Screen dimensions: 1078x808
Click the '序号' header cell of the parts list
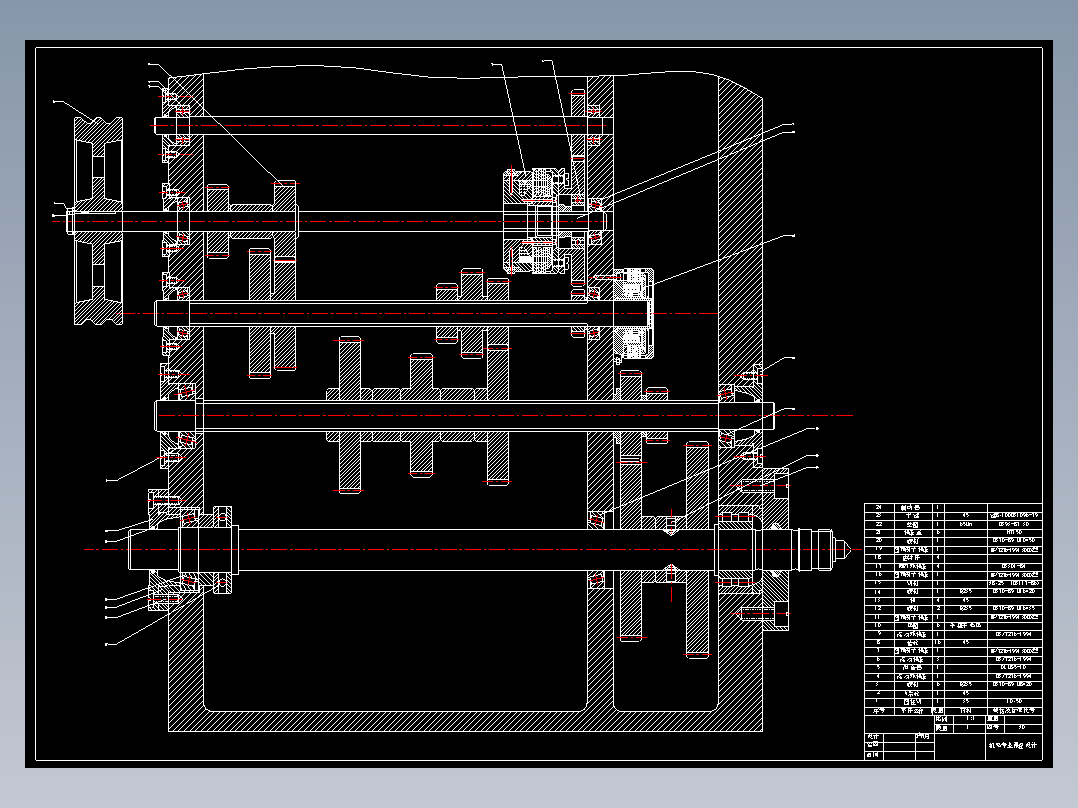[879, 710]
